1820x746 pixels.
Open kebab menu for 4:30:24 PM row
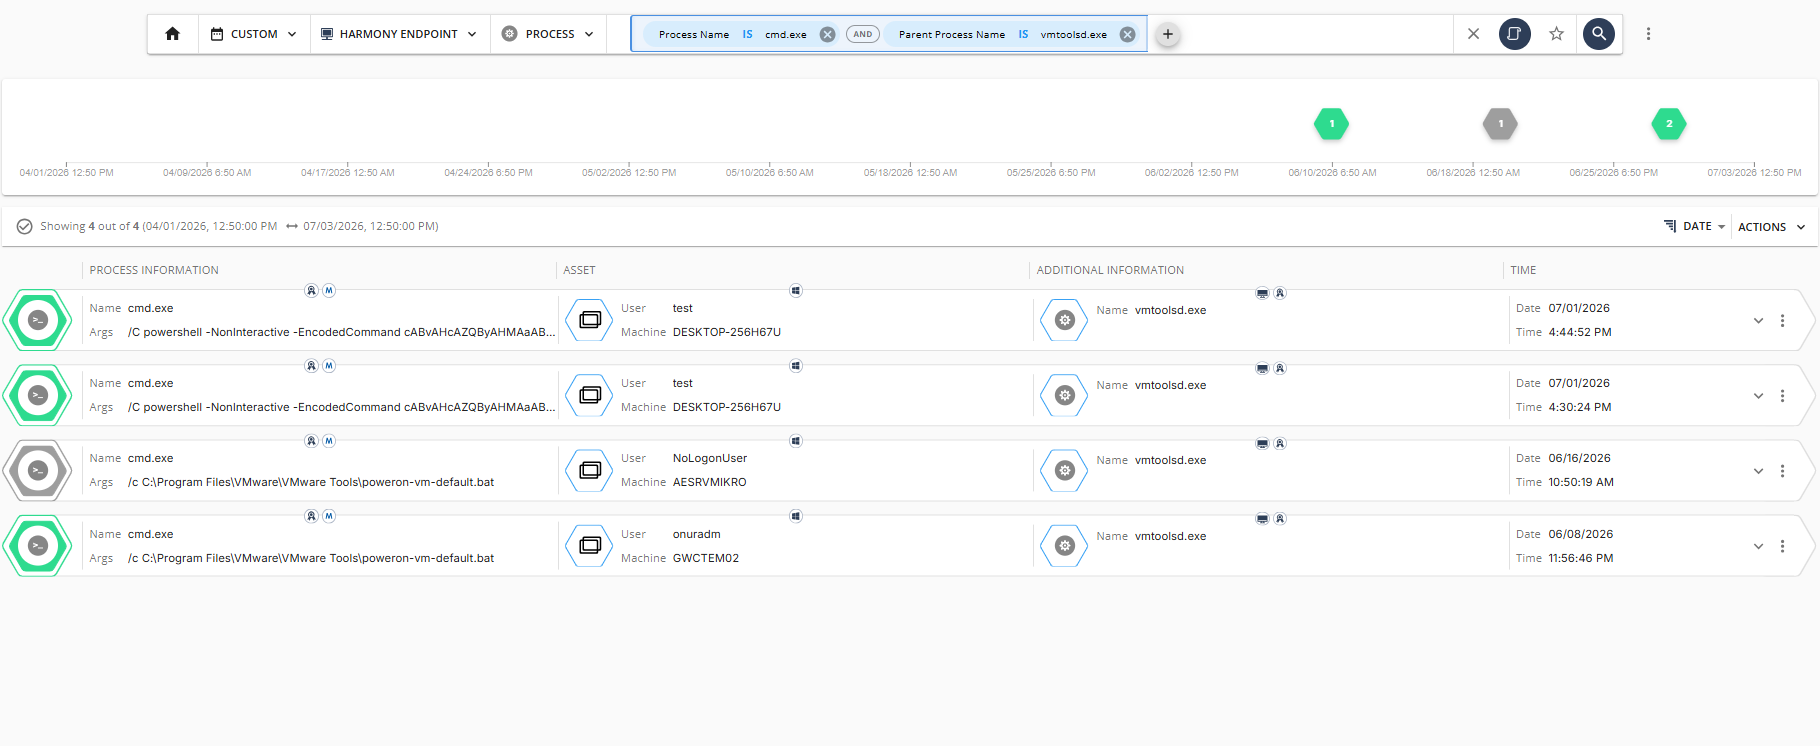pyautogui.click(x=1782, y=396)
